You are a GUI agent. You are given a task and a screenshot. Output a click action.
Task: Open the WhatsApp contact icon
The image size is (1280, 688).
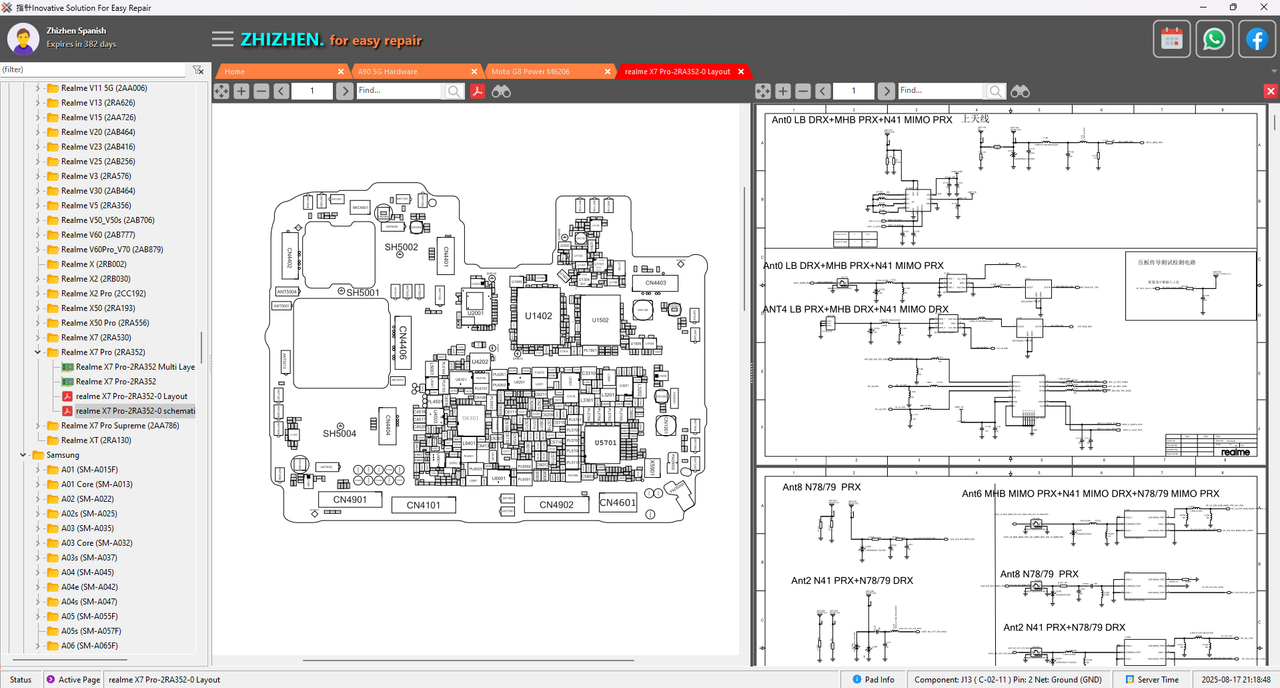[1214, 39]
